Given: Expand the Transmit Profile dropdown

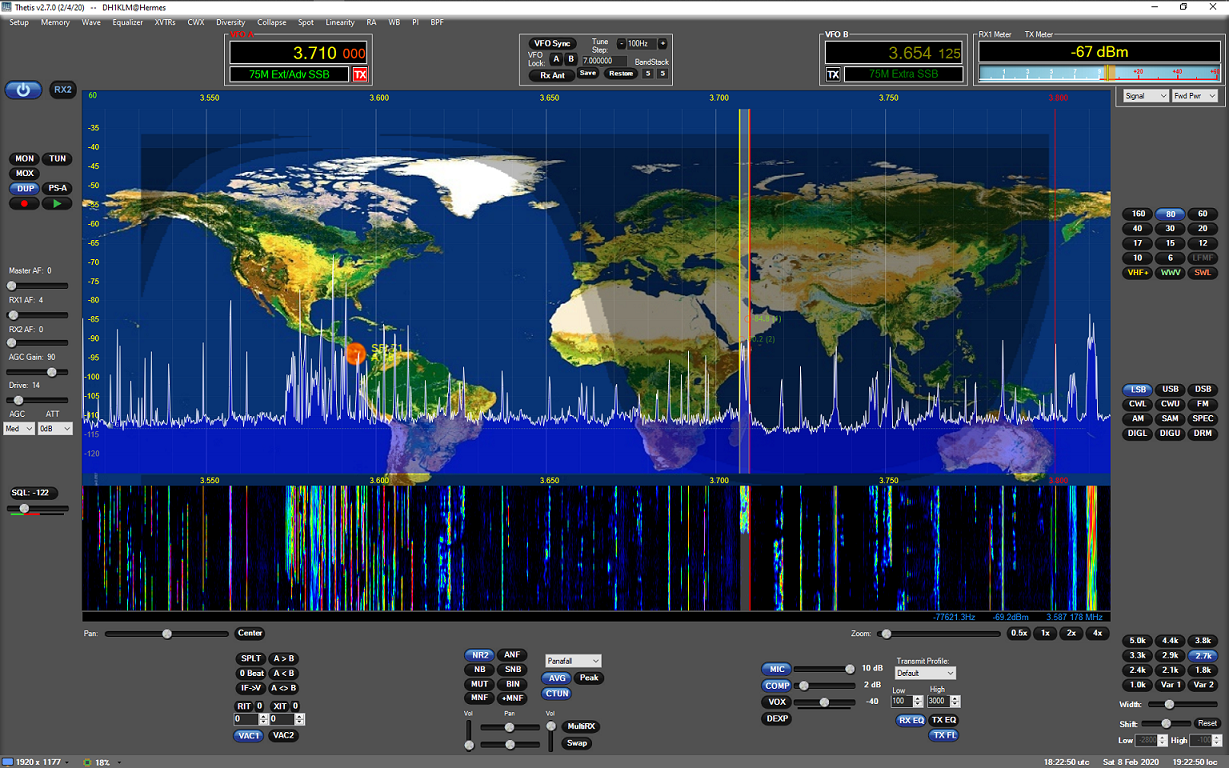Looking at the screenshot, I should pos(925,673).
